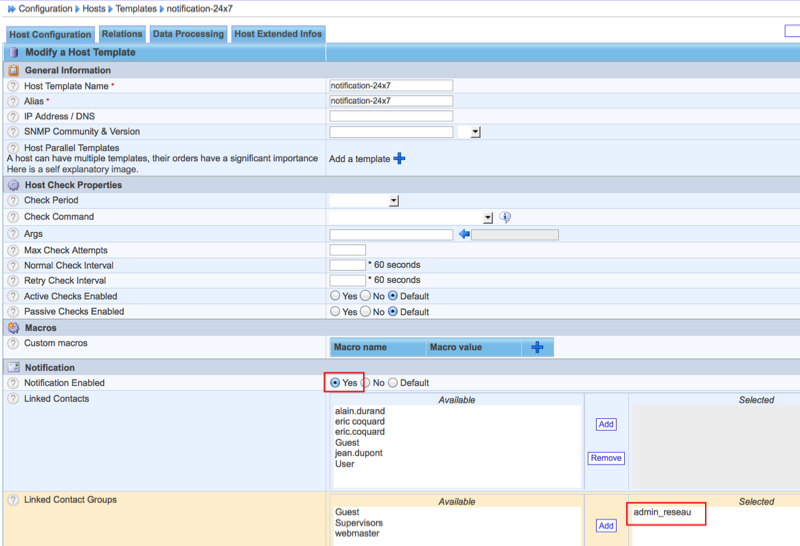Set Notification Enabled to No
The width and height of the screenshot is (800, 546).
coord(366,383)
